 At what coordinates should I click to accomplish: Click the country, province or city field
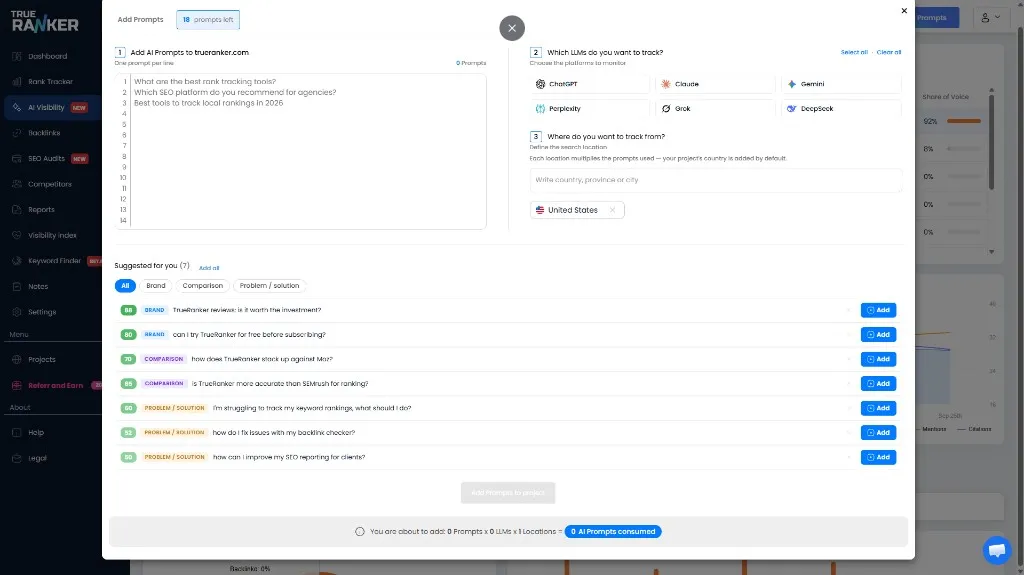pos(716,180)
